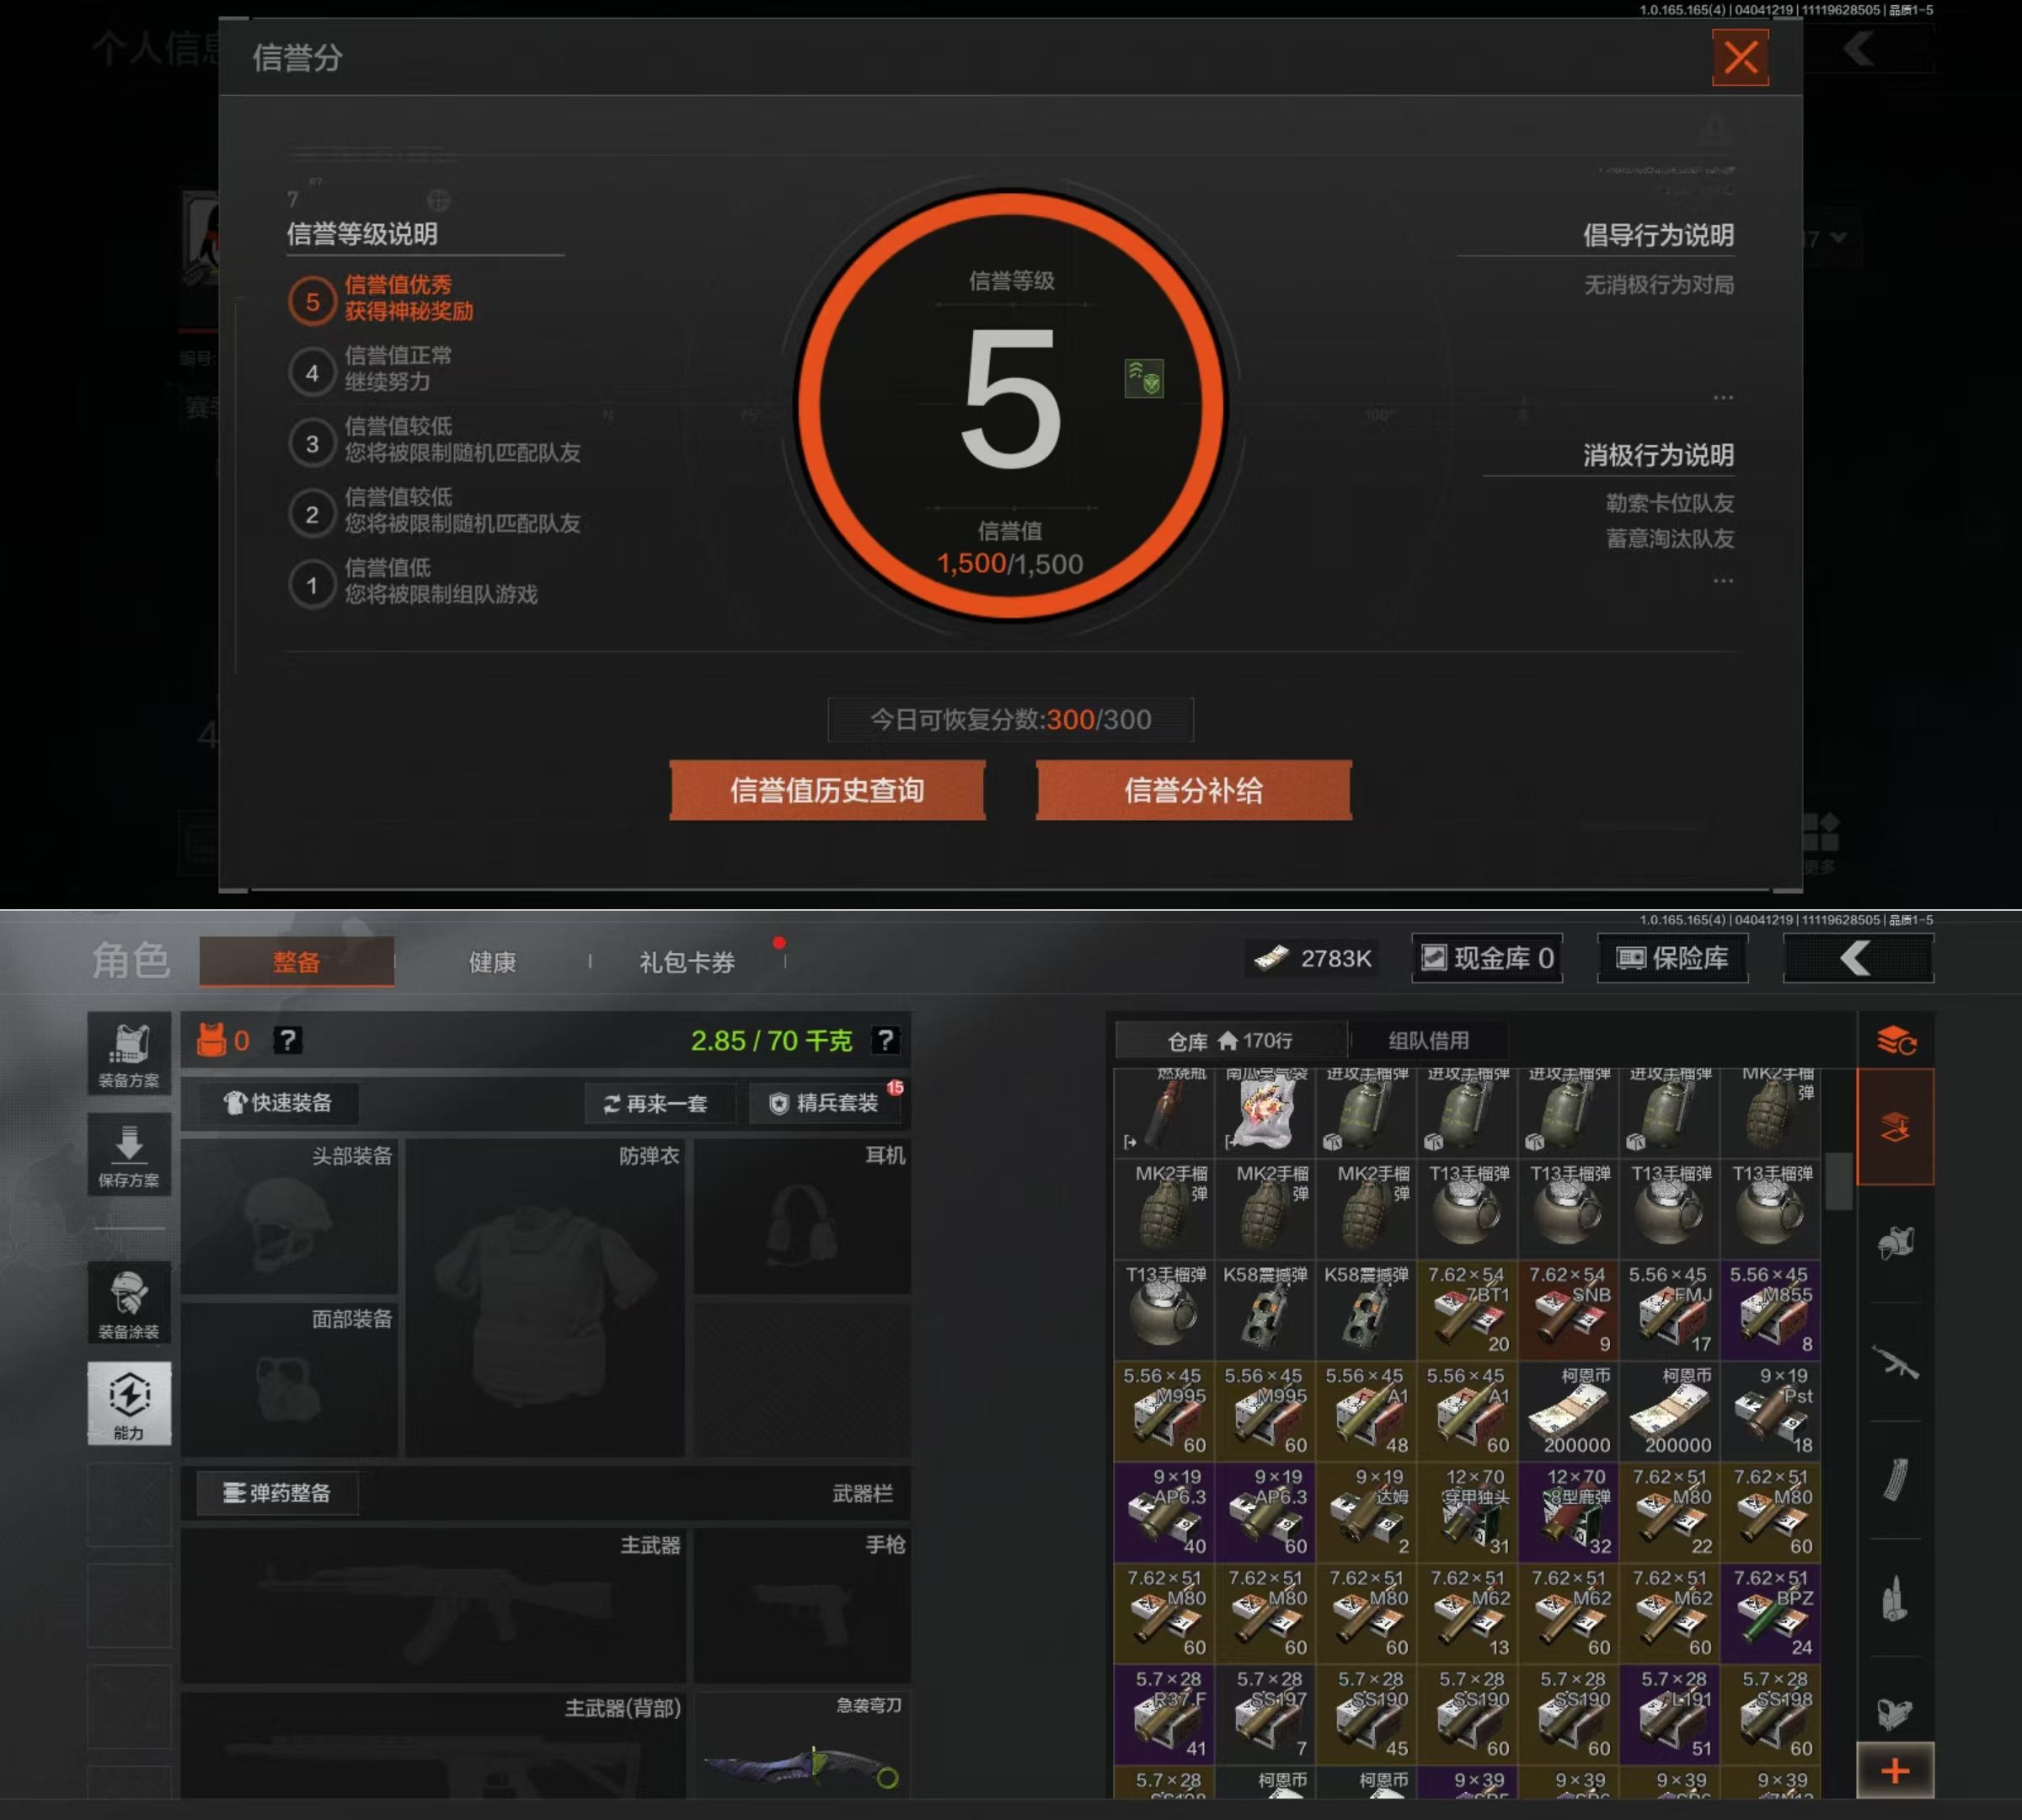Open the 礼包卡券 tab
Image resolution: width=2022 pixels, height=1820 pixels.
point(687,962)
